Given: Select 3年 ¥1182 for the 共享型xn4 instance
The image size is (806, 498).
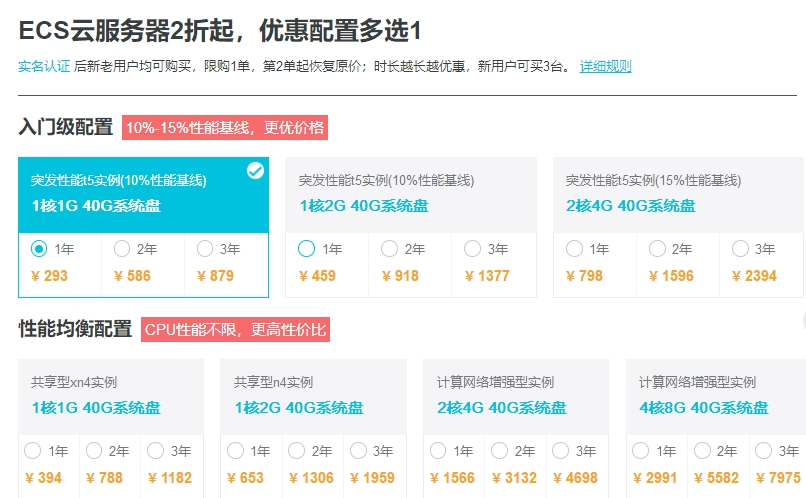Looking at the screenshot, I should [155, 451].
